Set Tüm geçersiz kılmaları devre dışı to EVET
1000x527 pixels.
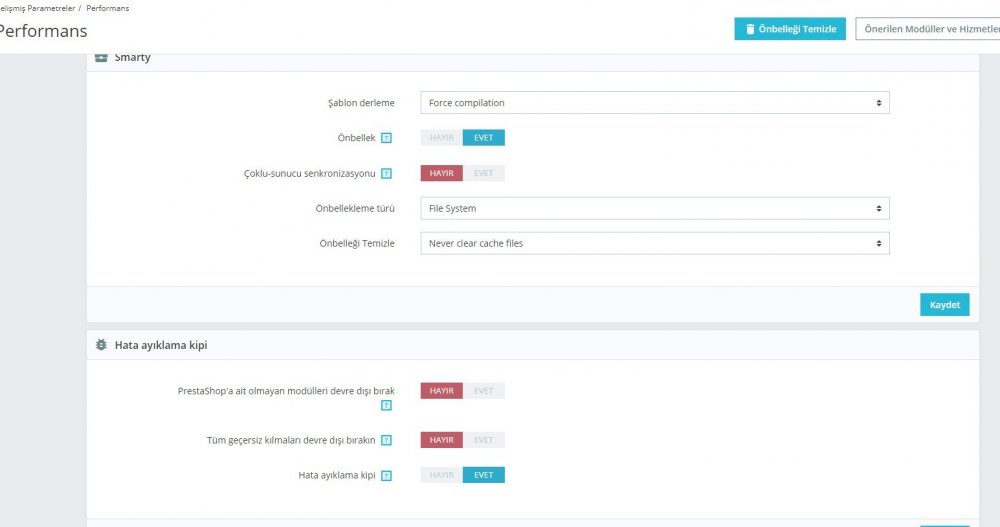[483, 440]
